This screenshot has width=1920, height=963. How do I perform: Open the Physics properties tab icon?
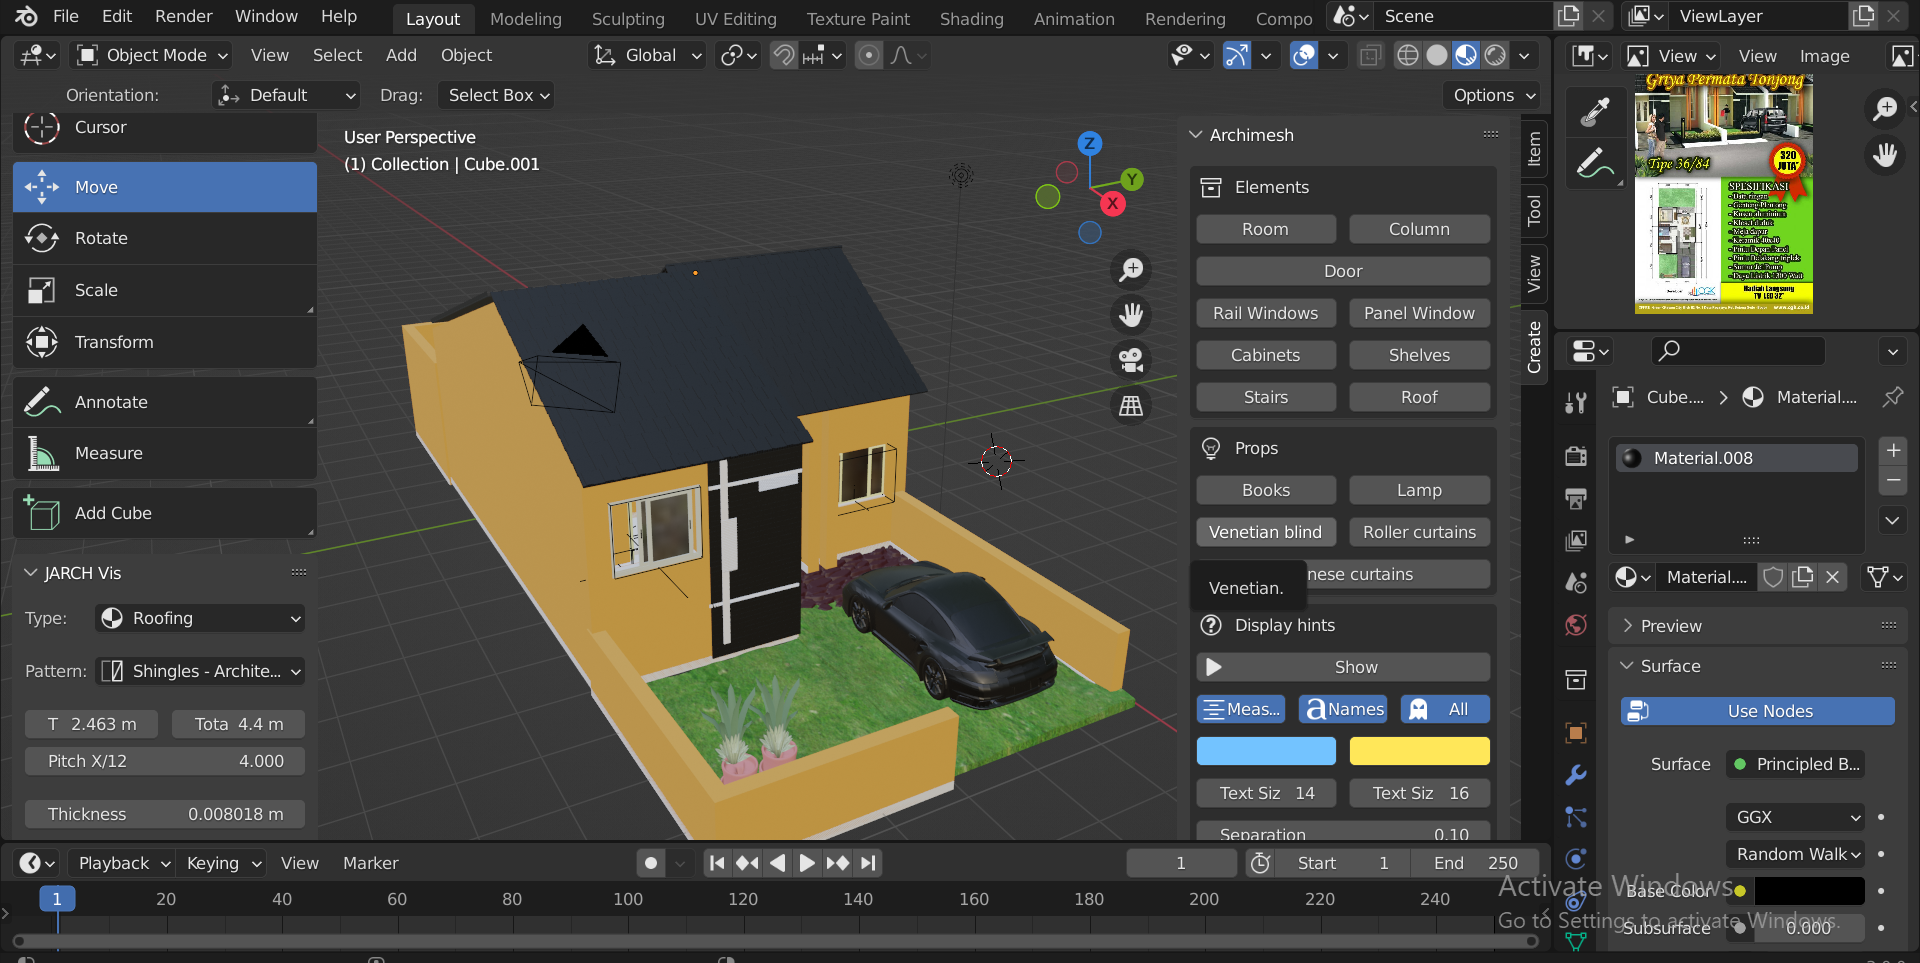coord(1576,859)
